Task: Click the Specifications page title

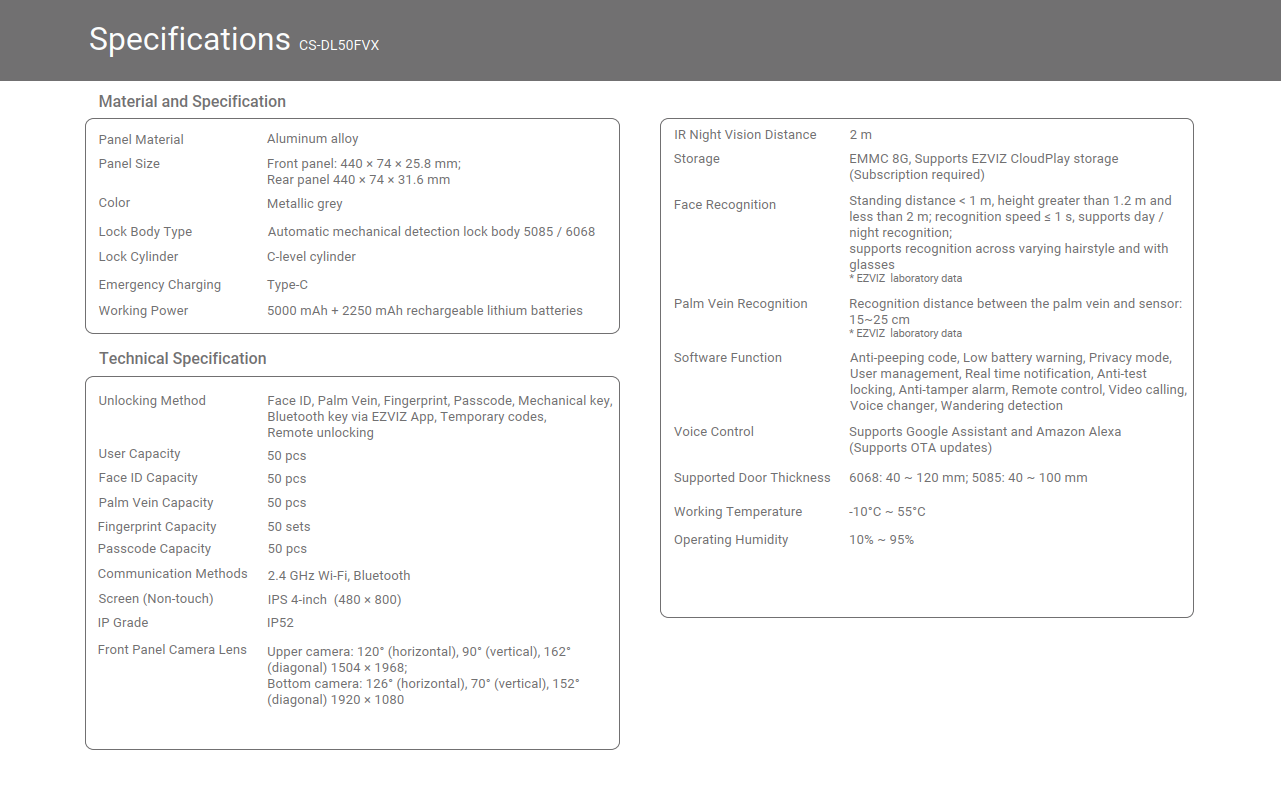Action: pos(189,39)
